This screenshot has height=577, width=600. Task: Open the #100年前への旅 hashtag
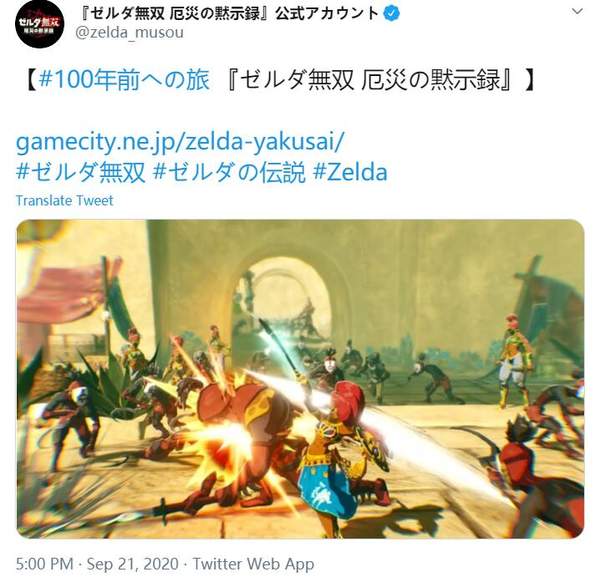click(124, 80)
